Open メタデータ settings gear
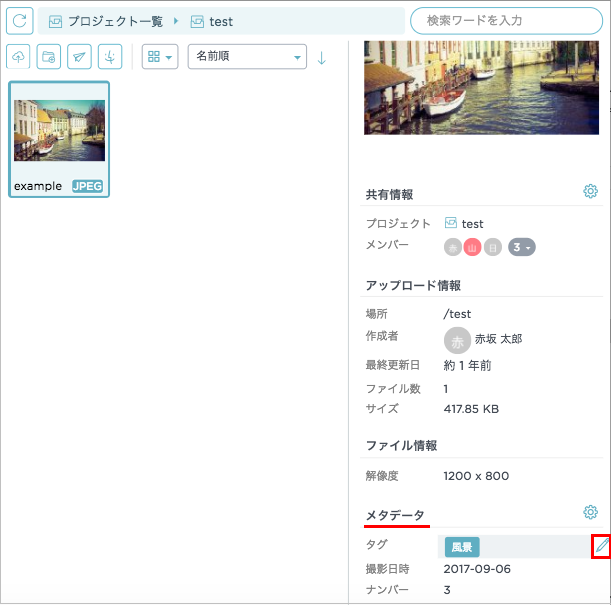The height and width of the screenshot is (605, 611). pyautogui.click(x=590, y=512)
